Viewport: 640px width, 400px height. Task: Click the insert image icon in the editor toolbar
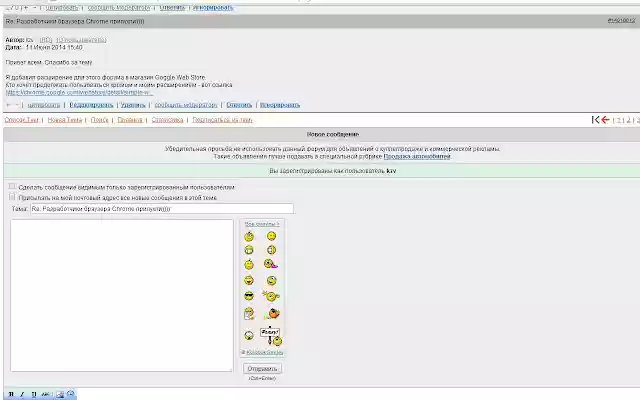[x=60, y=394]
